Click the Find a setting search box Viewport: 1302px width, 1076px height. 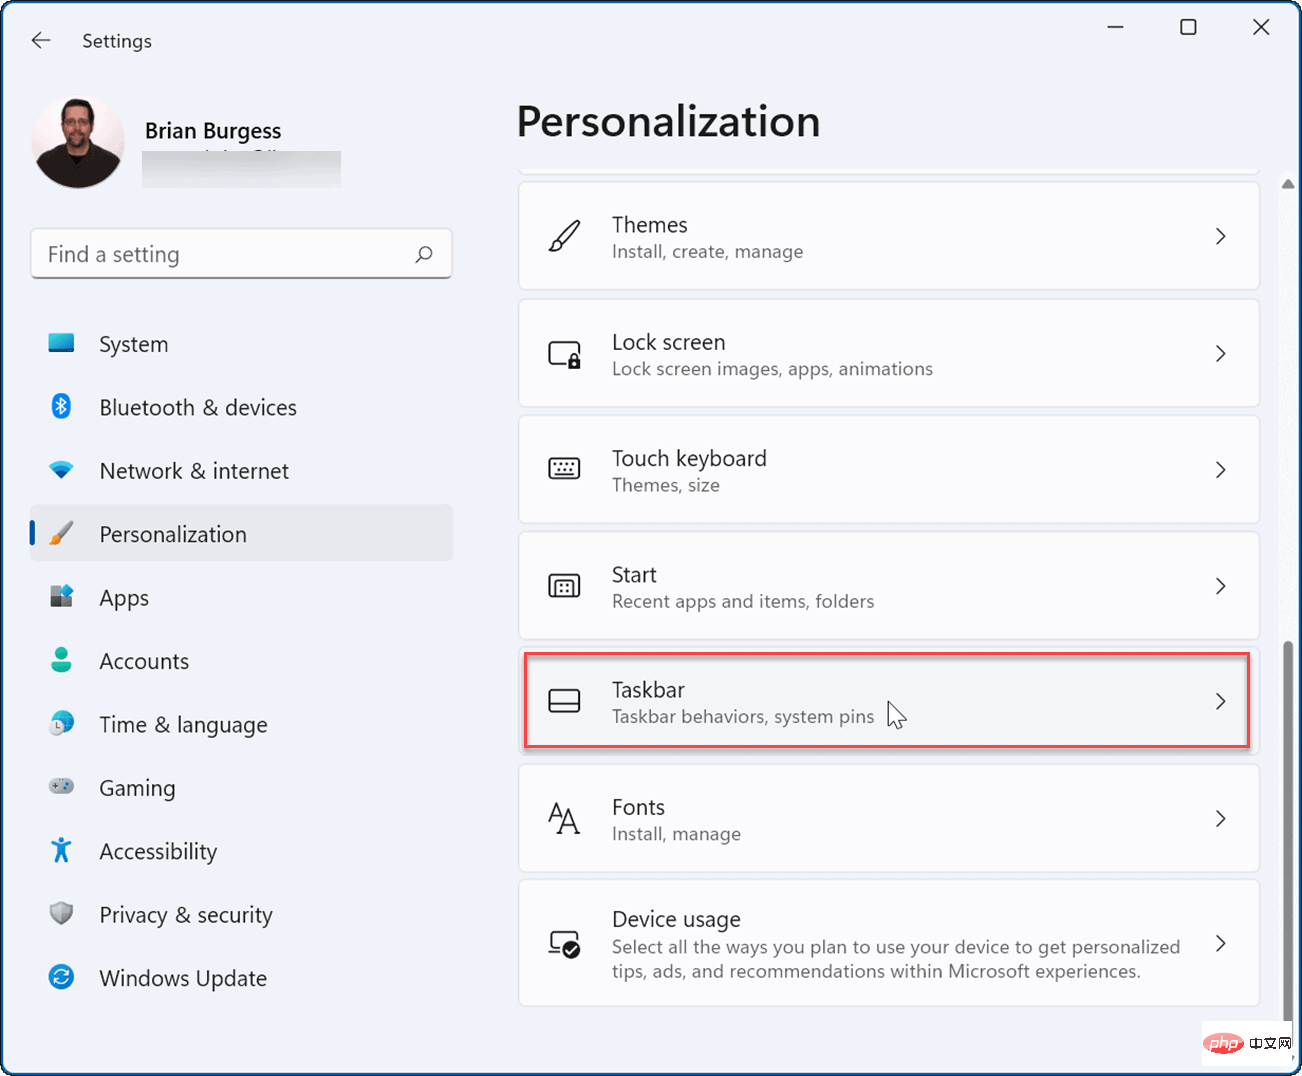pos(241,254)
